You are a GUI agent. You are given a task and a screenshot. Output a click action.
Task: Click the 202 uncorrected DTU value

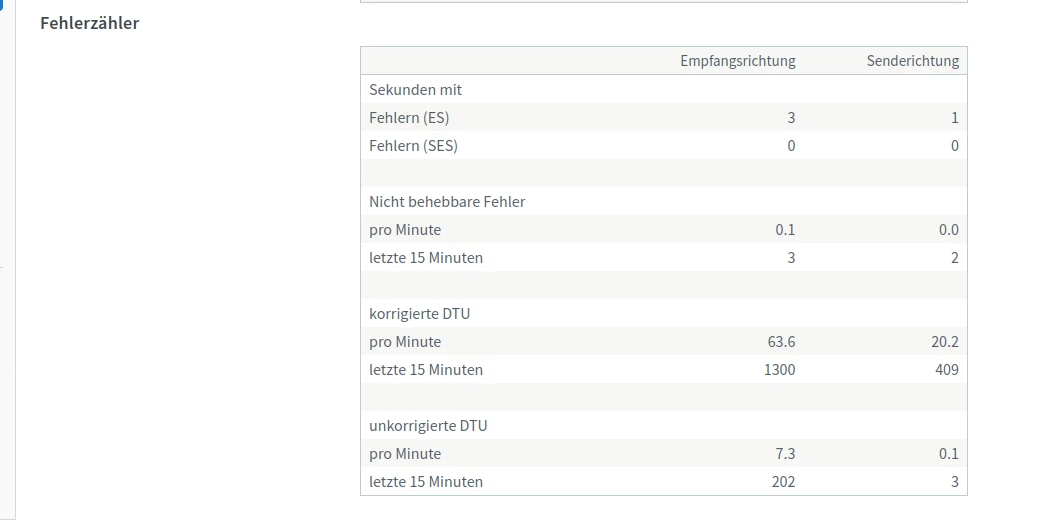coord(783,482)
